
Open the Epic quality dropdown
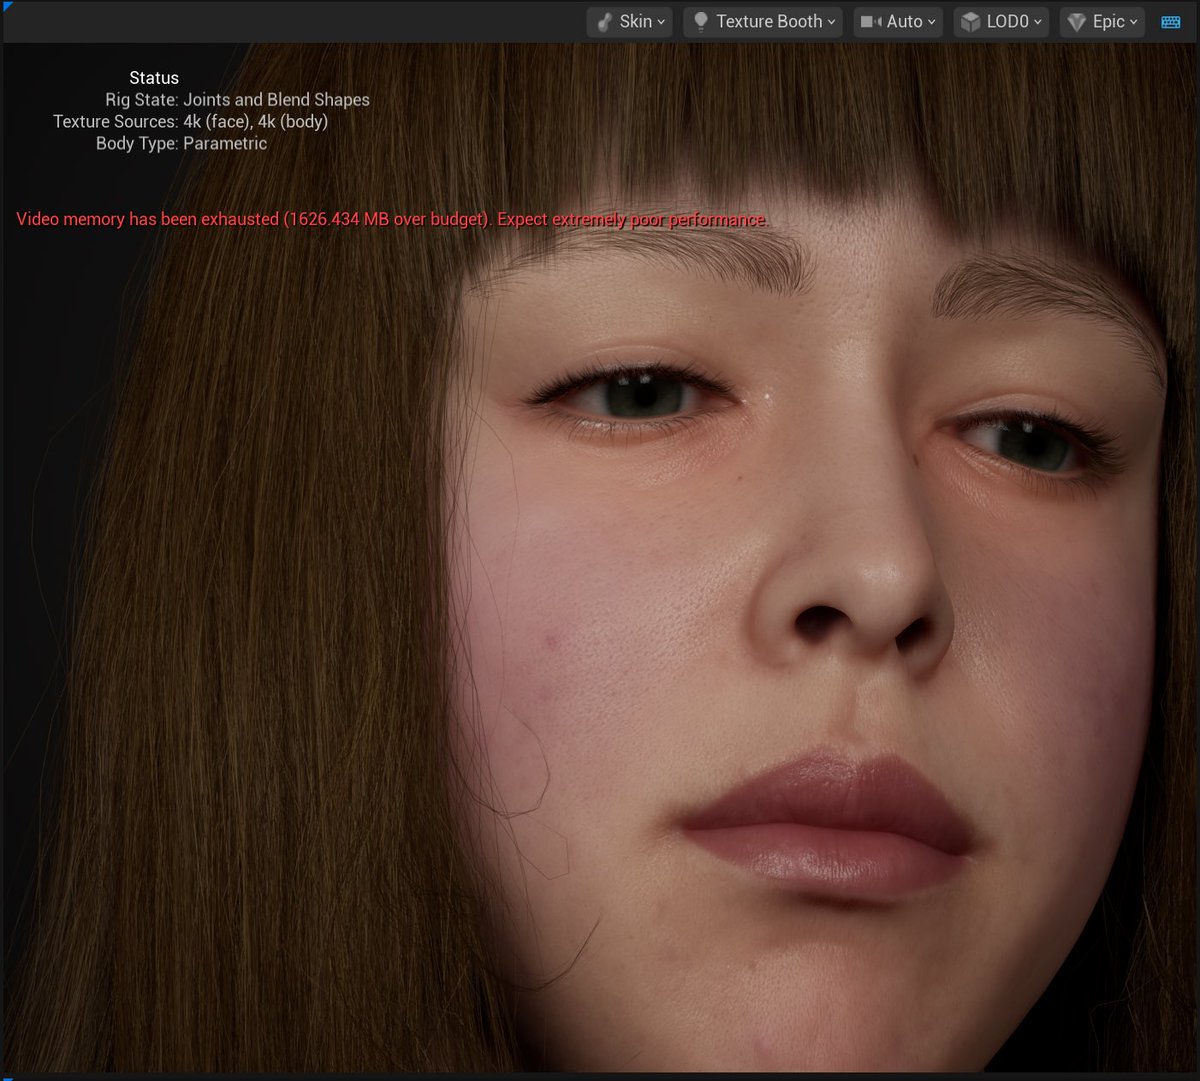1103,22
